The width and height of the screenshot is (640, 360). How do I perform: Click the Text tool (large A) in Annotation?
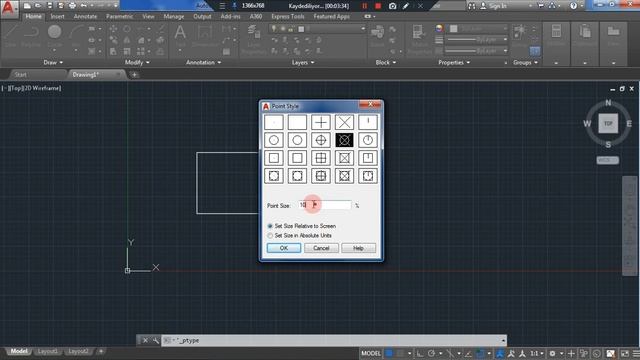pos(180,33)
